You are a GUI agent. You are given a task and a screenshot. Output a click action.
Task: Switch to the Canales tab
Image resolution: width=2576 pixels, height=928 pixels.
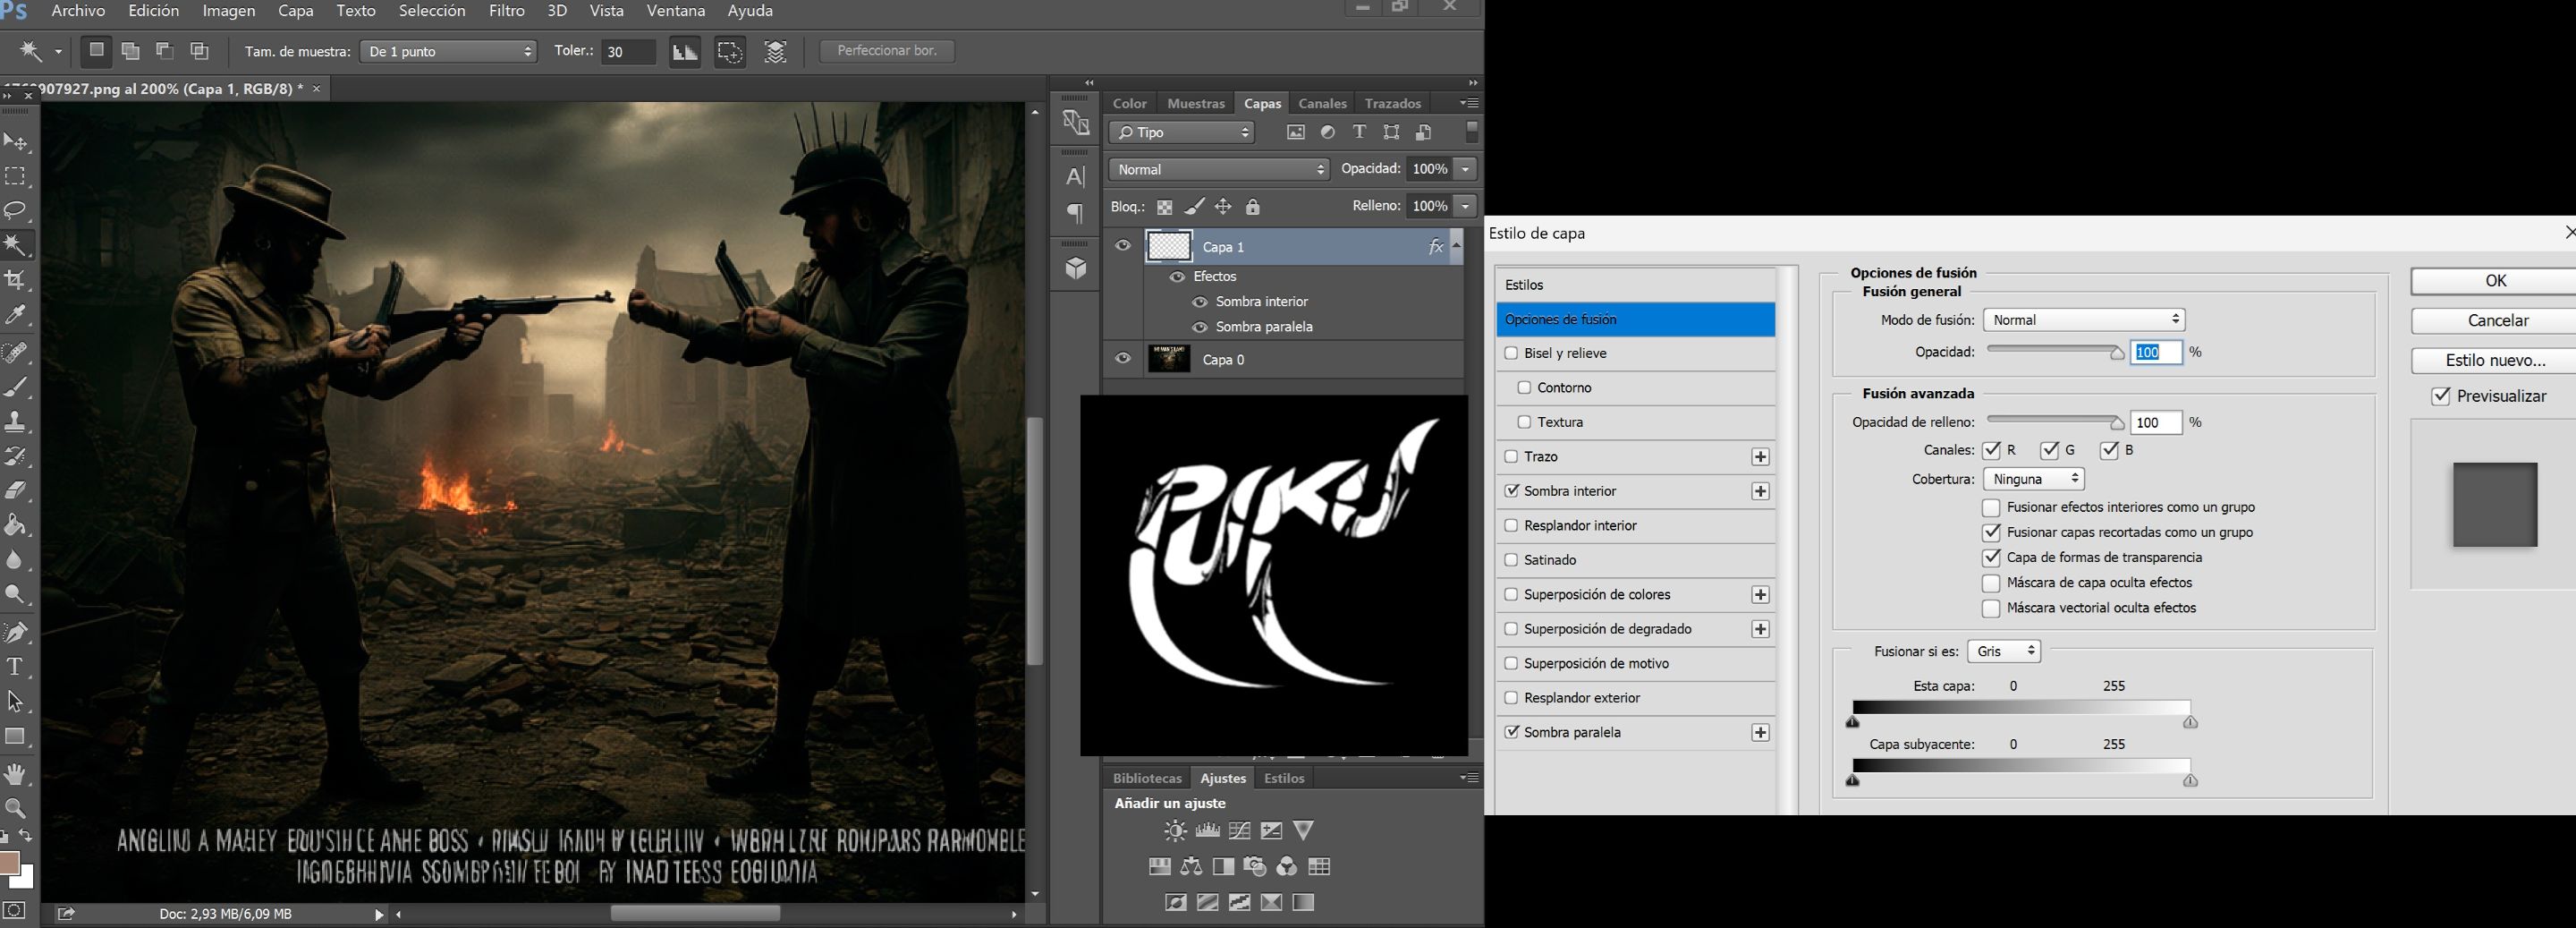click(x=1322, y=103)
